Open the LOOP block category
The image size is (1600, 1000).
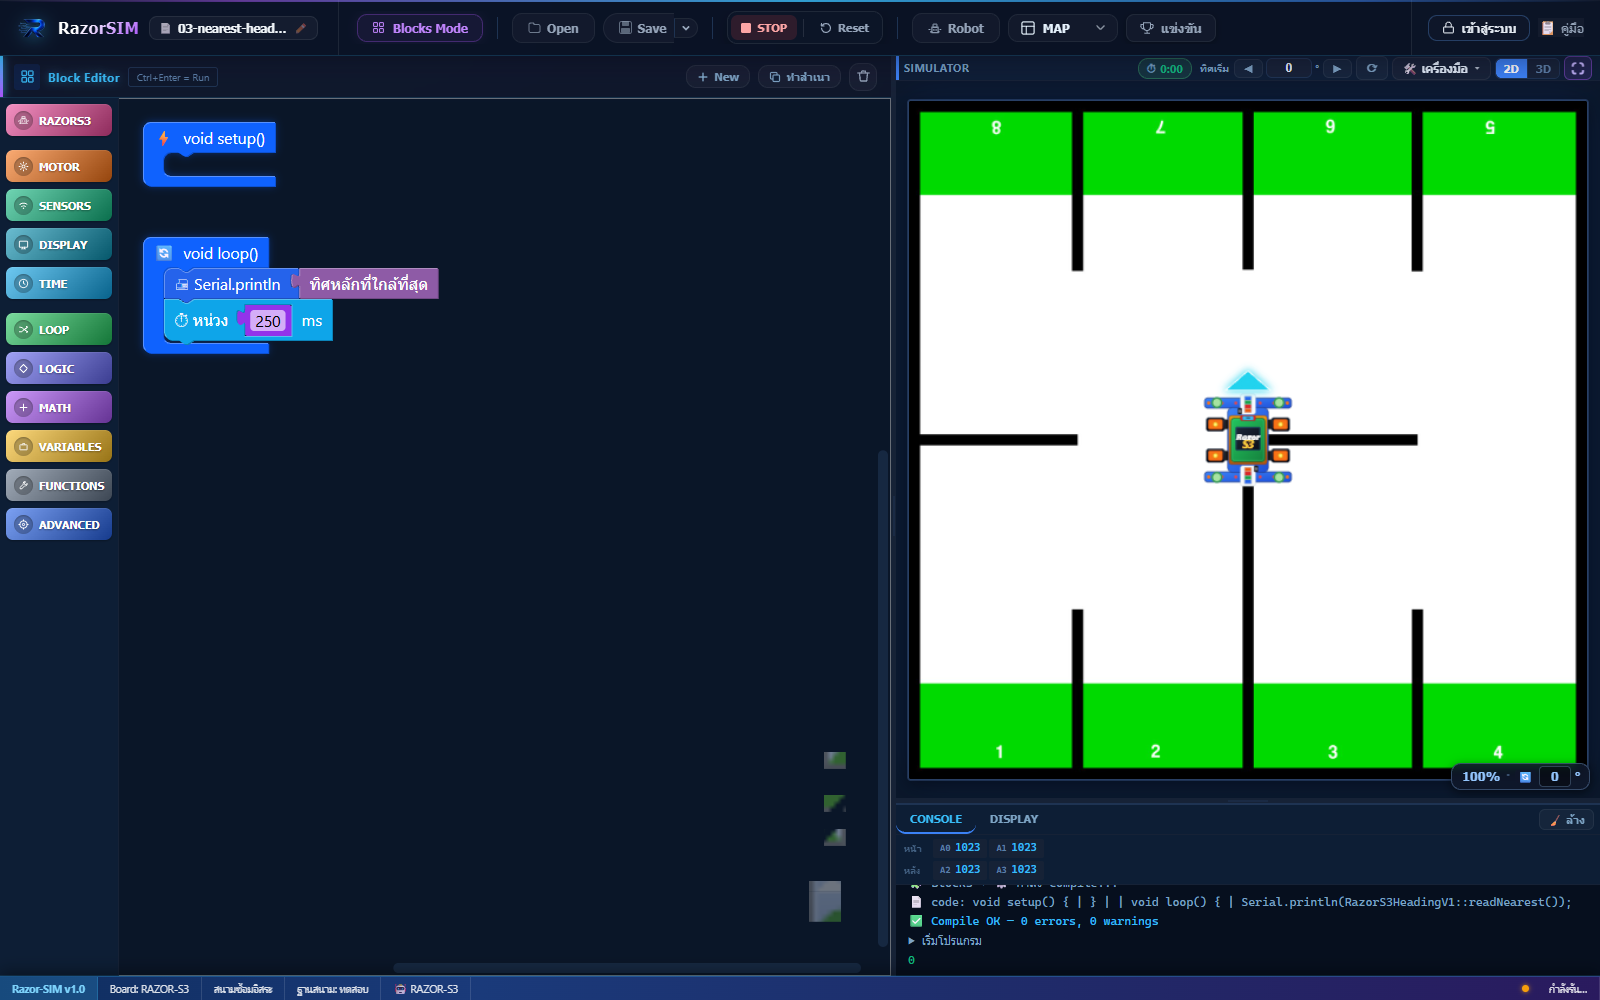pos(59,330)
